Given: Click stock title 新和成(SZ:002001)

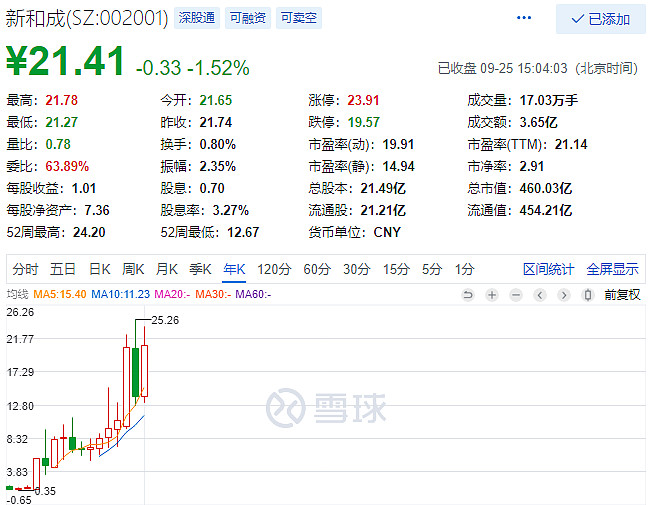Looking at the screenshot, I should click(x=87, y=18).
